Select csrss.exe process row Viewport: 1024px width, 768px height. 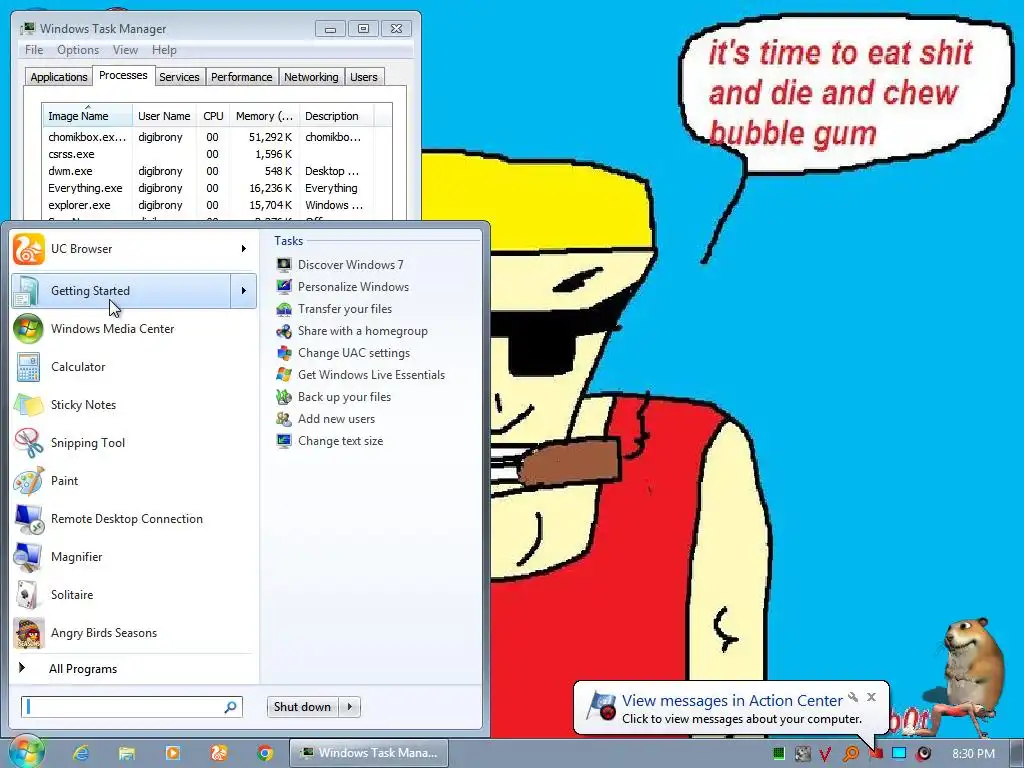coord(217,154)
